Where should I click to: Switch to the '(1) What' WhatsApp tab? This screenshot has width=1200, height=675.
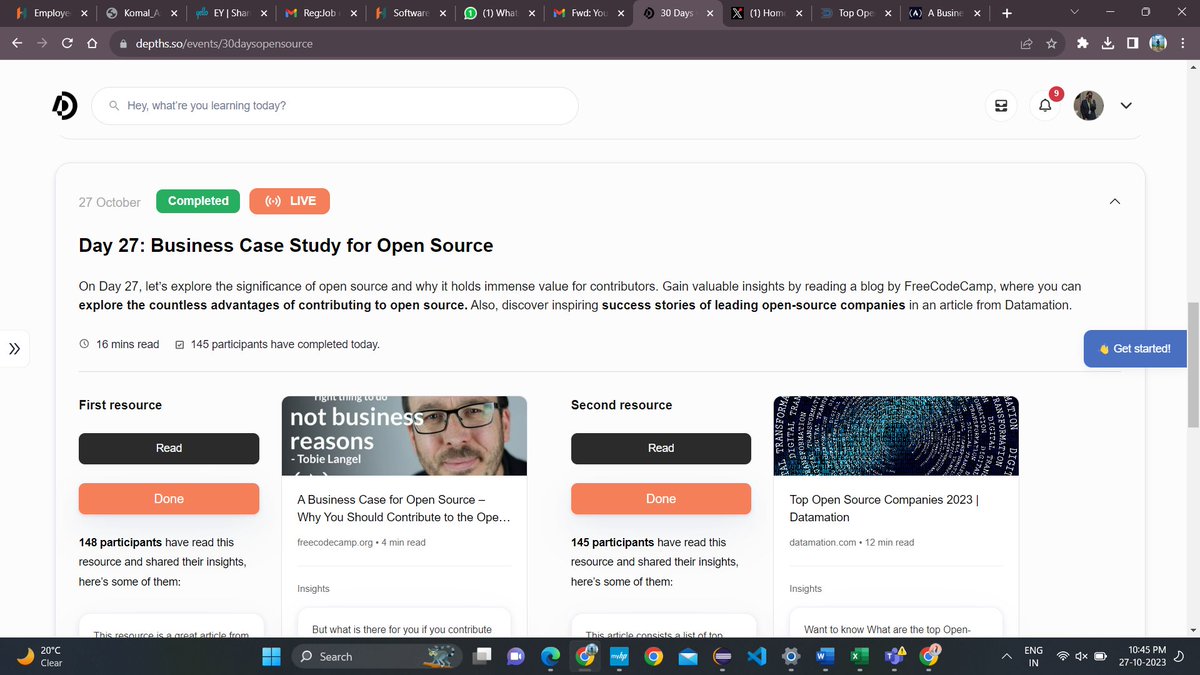500,13
